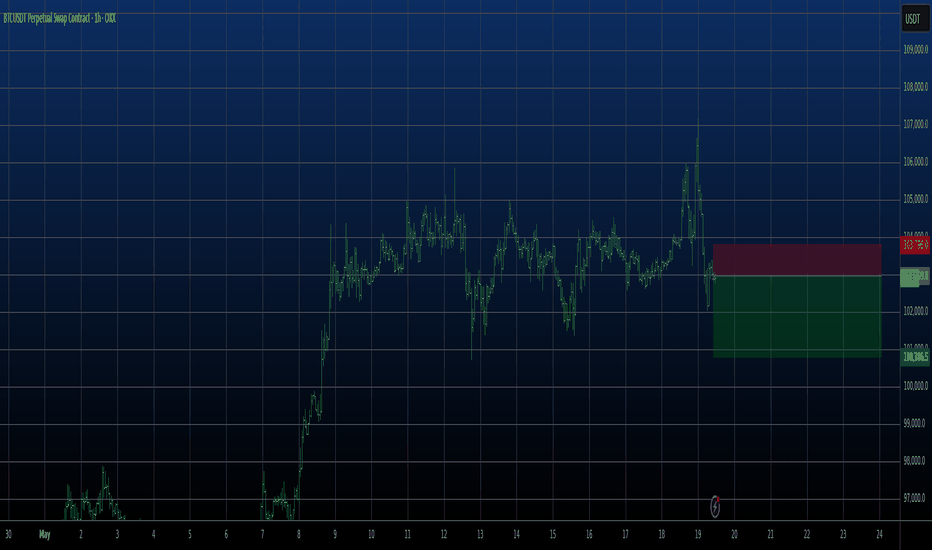This screenshot has height=550, width=932.
Task: Click date 15 on the time axis
Action: tap(553, 535)
